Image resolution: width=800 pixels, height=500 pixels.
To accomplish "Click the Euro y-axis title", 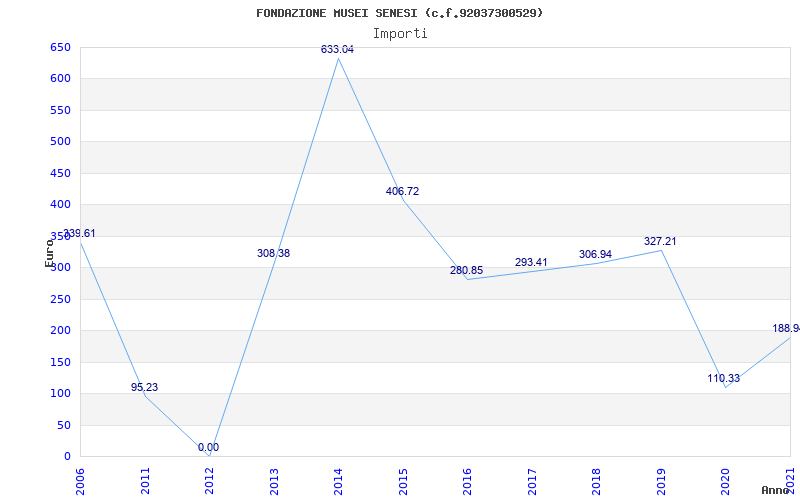I will point(49,252).
